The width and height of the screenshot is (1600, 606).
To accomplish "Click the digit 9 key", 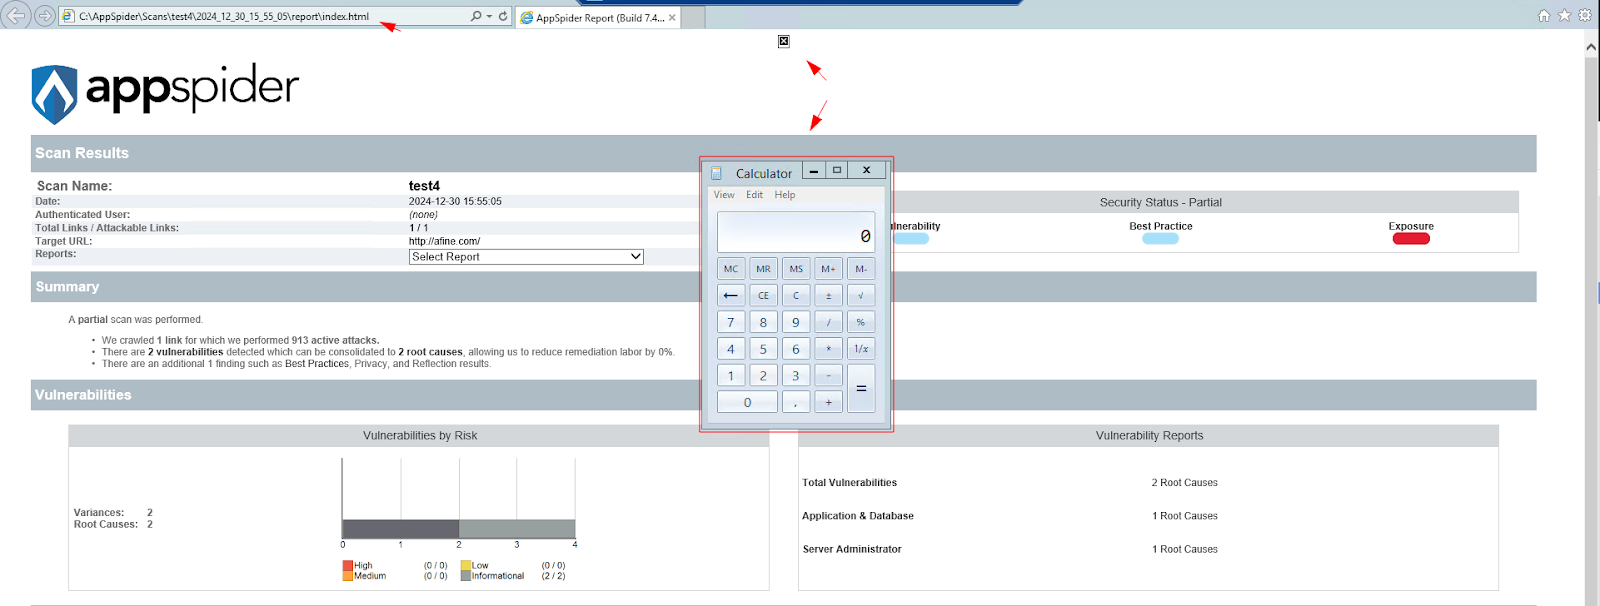I will [x=796, y=322].
